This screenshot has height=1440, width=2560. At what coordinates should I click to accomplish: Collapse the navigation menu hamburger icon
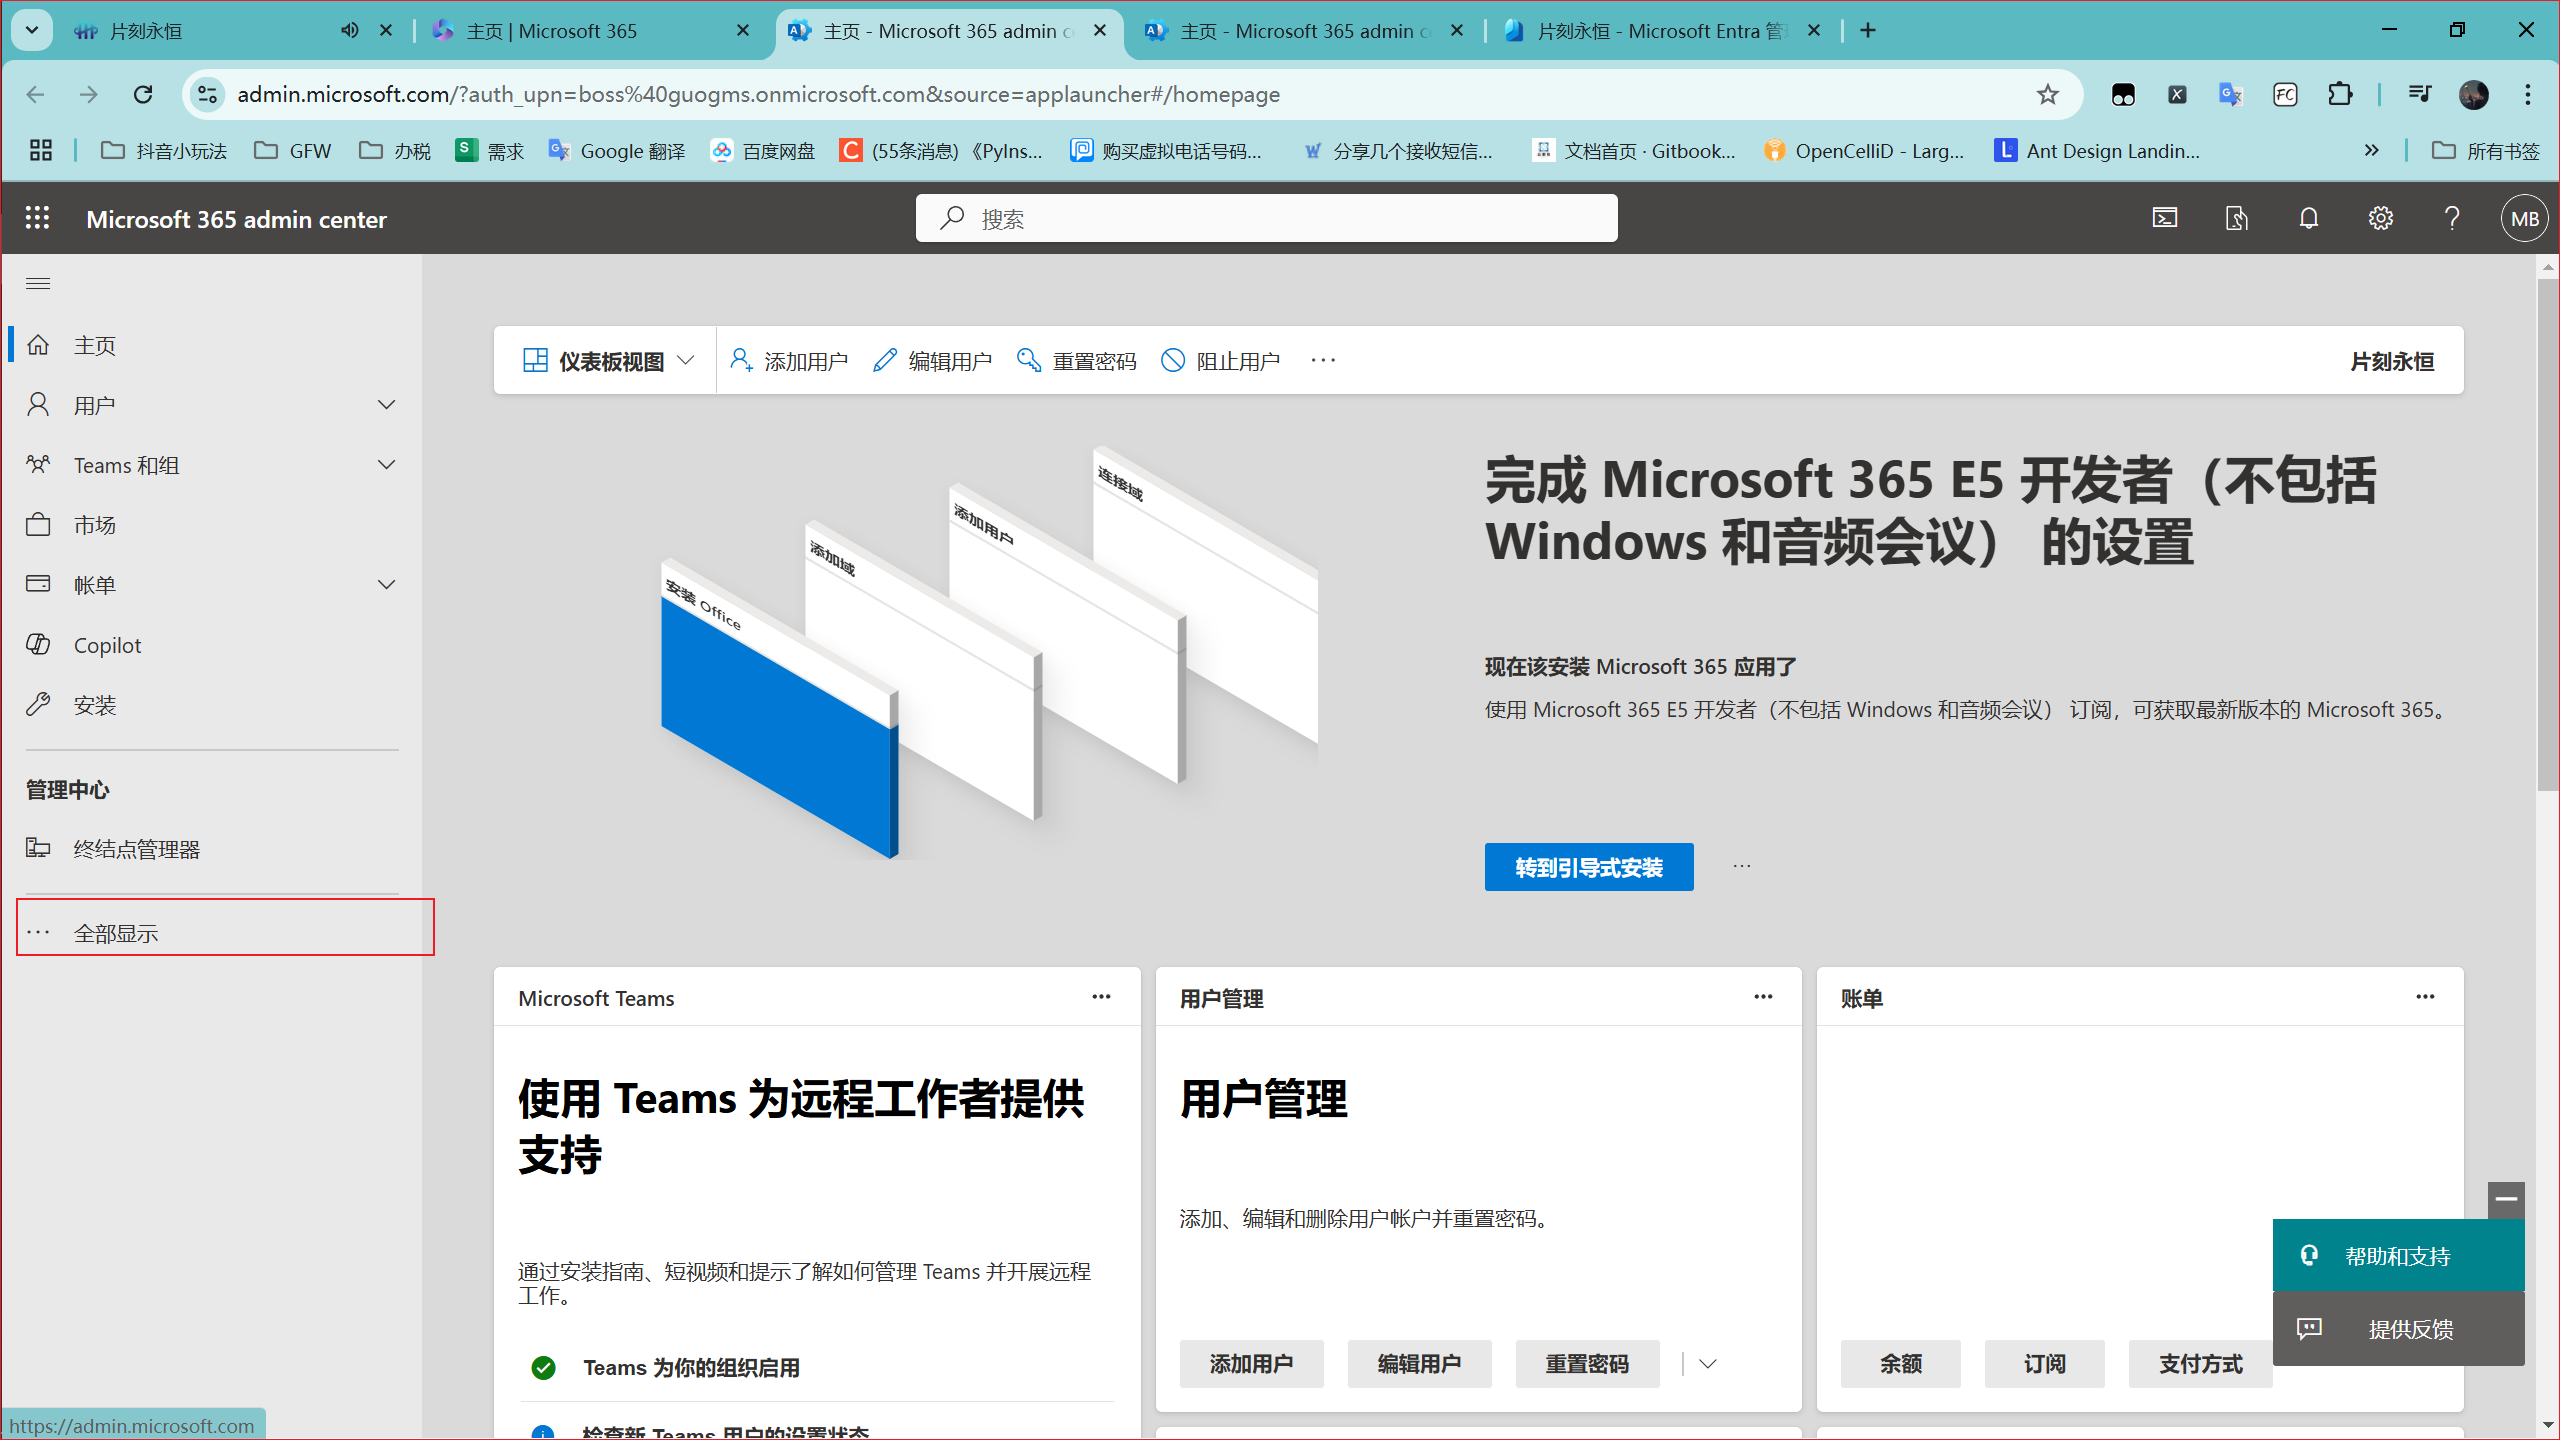38,284
